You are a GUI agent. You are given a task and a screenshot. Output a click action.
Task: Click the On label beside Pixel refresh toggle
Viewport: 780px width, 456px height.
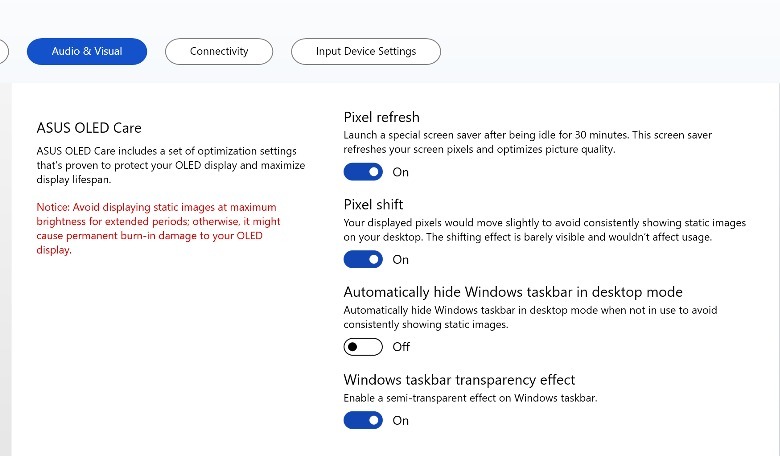(x=400, y=172)
